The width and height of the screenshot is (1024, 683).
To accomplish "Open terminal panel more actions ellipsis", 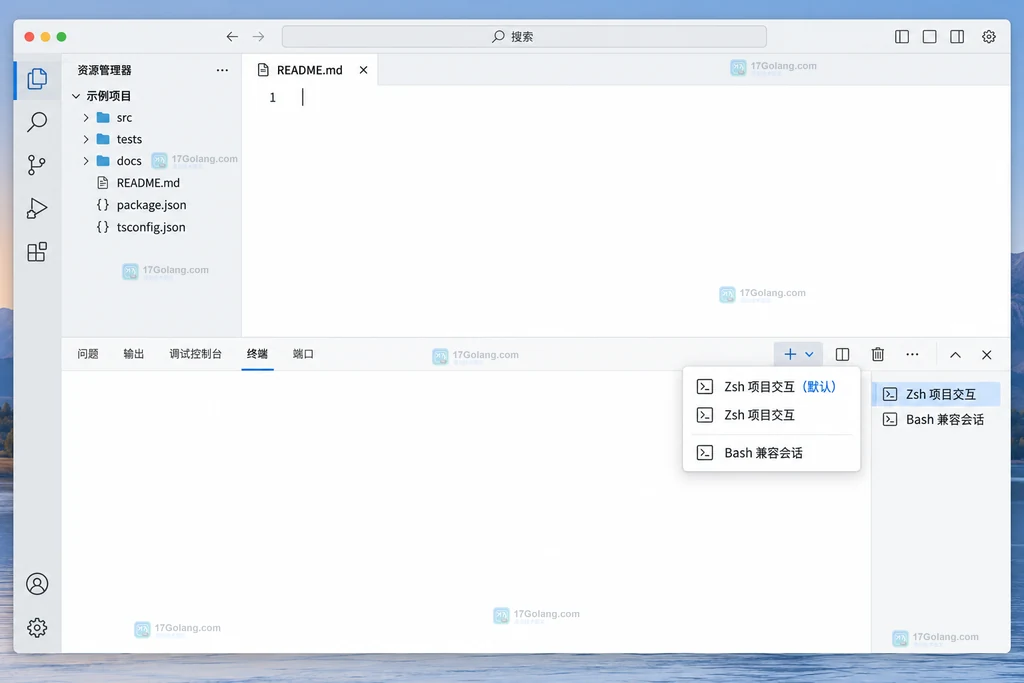I will tap(912, 355).
